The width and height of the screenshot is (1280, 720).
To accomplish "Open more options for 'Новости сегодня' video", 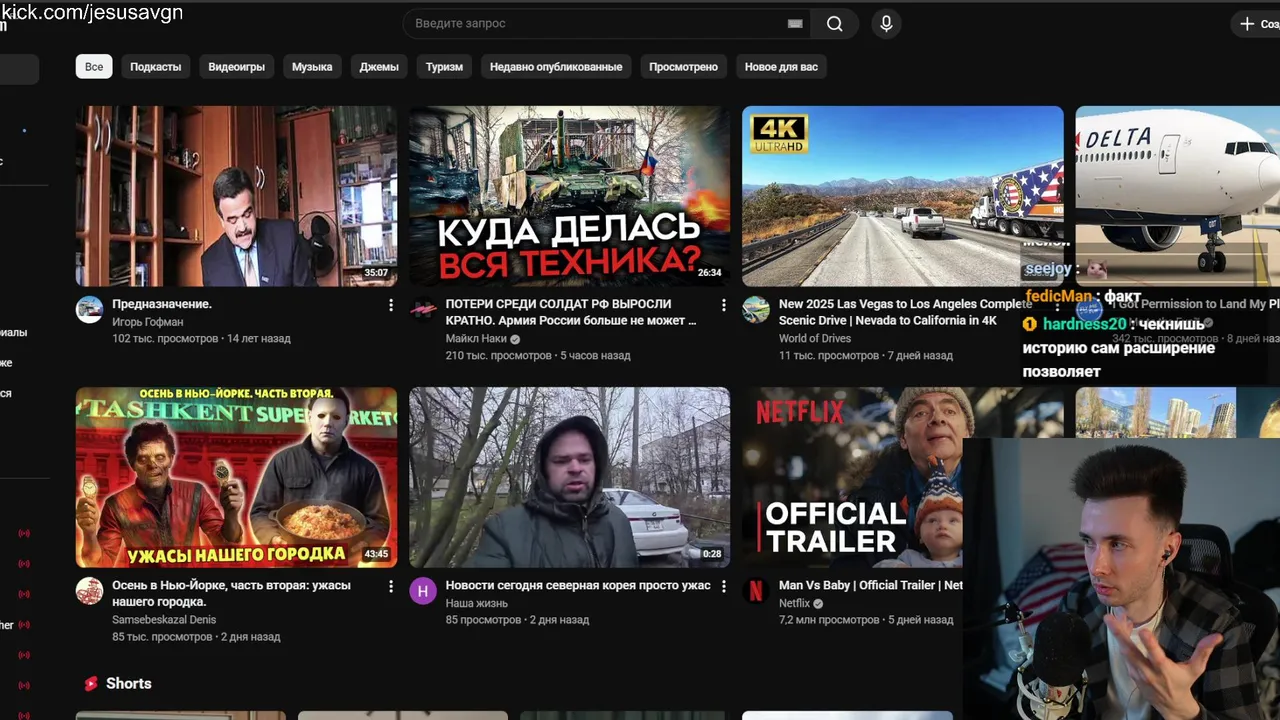I will (x=724, y=586).
